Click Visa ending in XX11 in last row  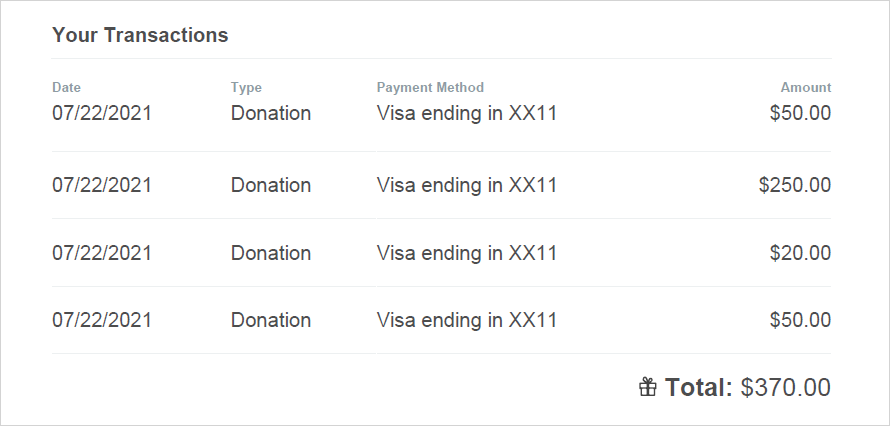[x=467, y=320]
